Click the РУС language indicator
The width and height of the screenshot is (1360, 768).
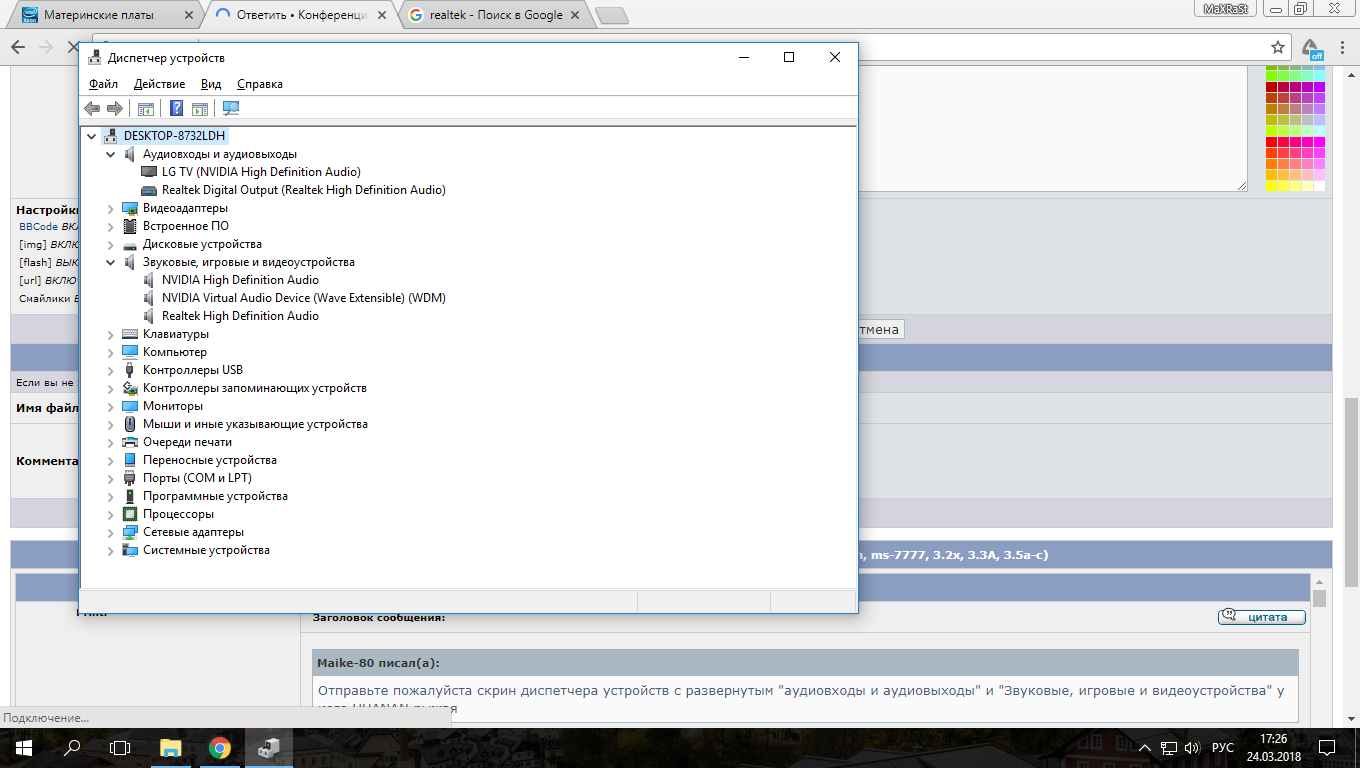(x=1223, y=748)
